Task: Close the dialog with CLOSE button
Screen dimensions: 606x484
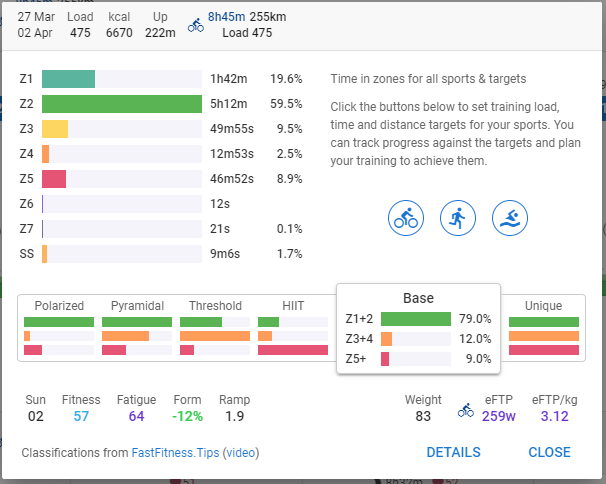Action: click(549, 452)
